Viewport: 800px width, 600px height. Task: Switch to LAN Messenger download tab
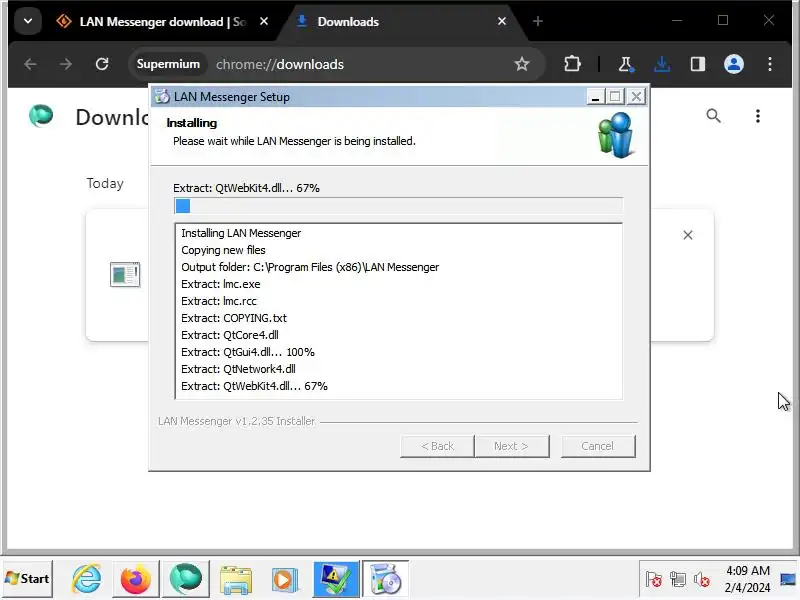[x=161, y=21]
